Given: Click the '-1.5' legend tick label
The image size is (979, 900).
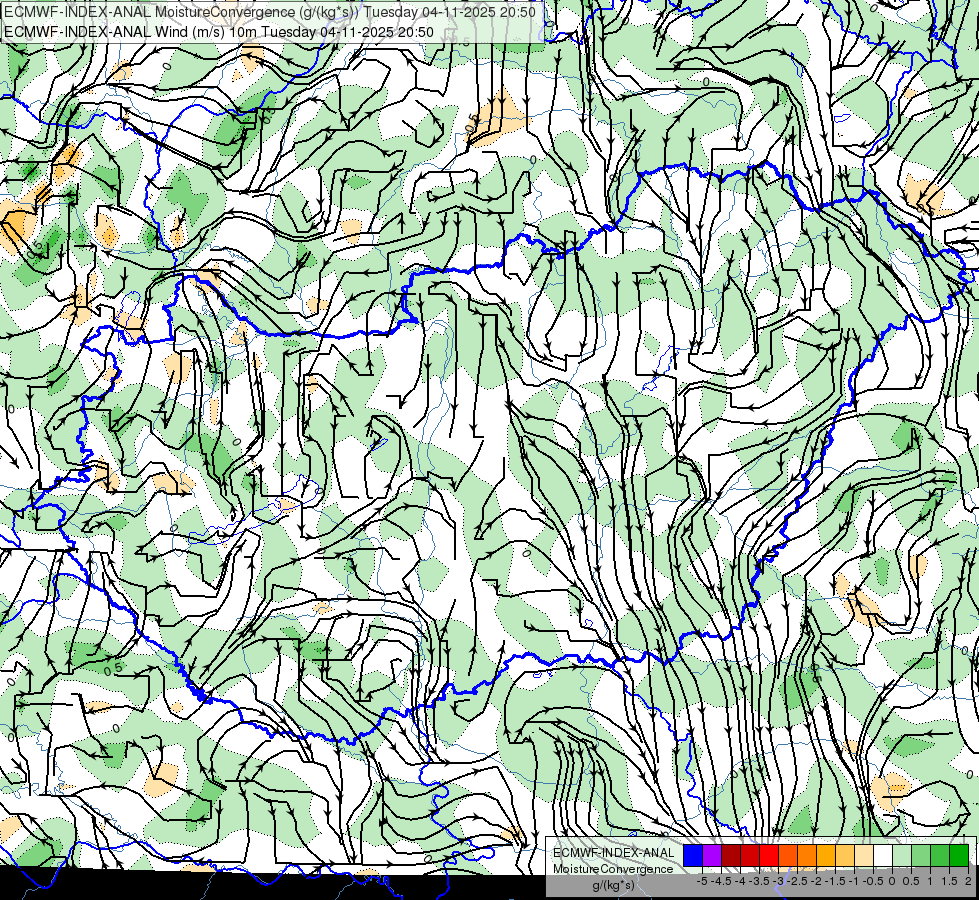Looking at the screenshot, I should click(x=835, y=881).
